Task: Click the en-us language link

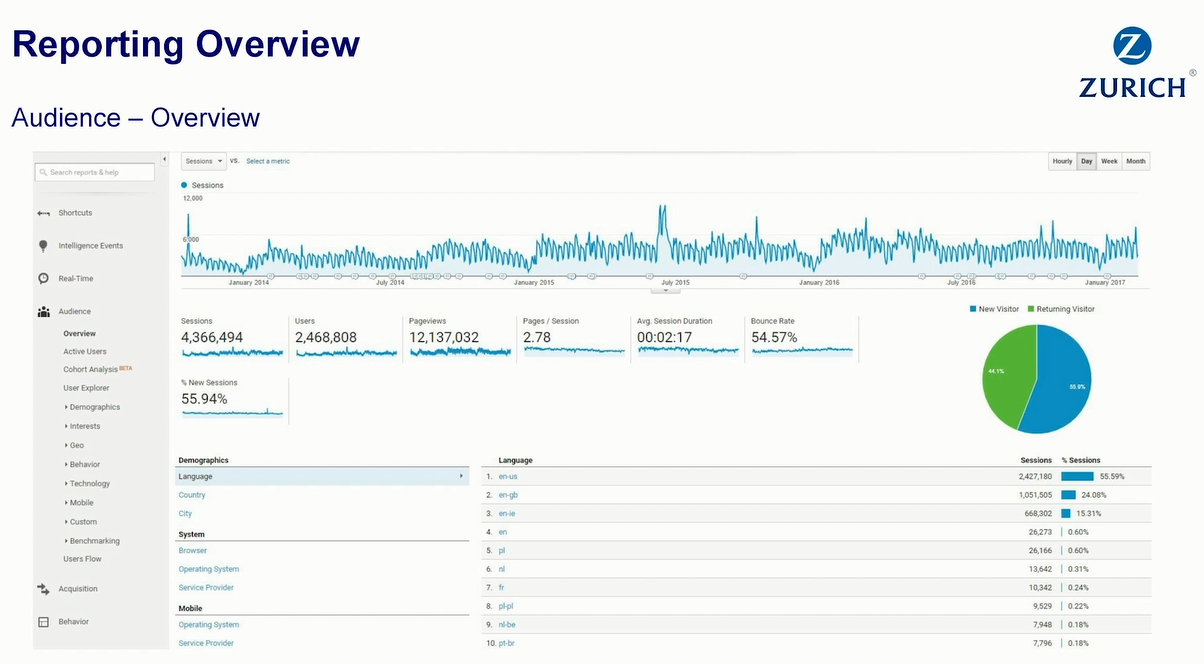Action: coord(507,477)
